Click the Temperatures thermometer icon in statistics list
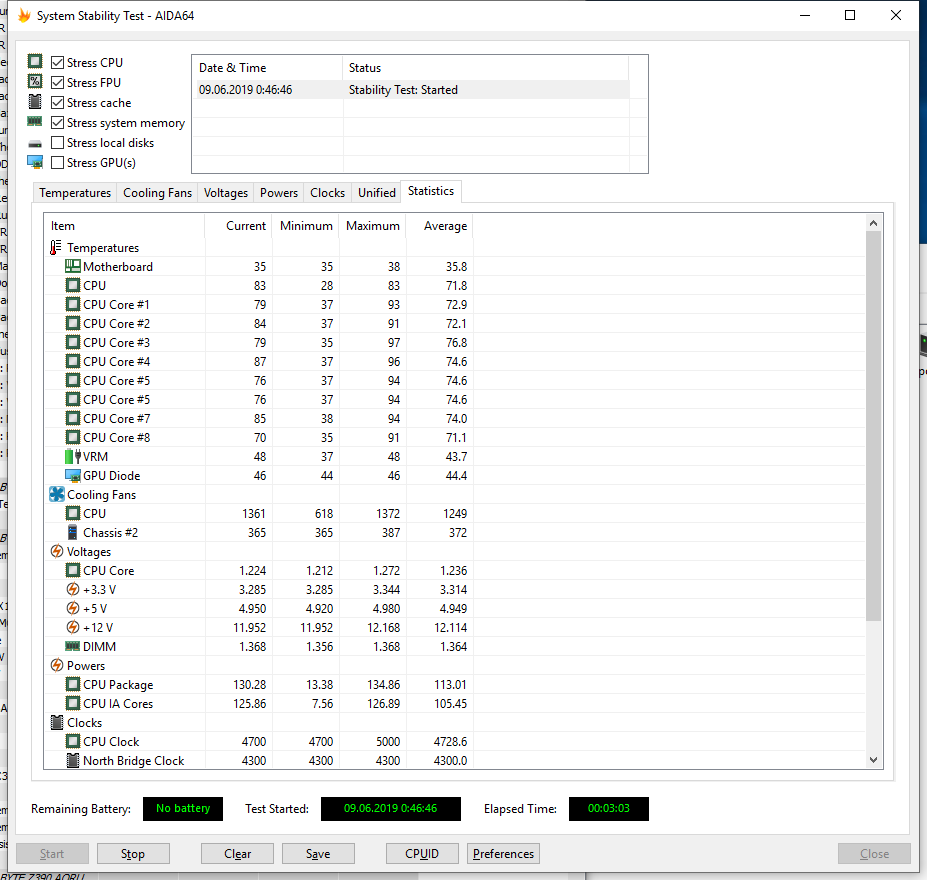This screenshot has height=880, width=927. [x=56, y=247]
